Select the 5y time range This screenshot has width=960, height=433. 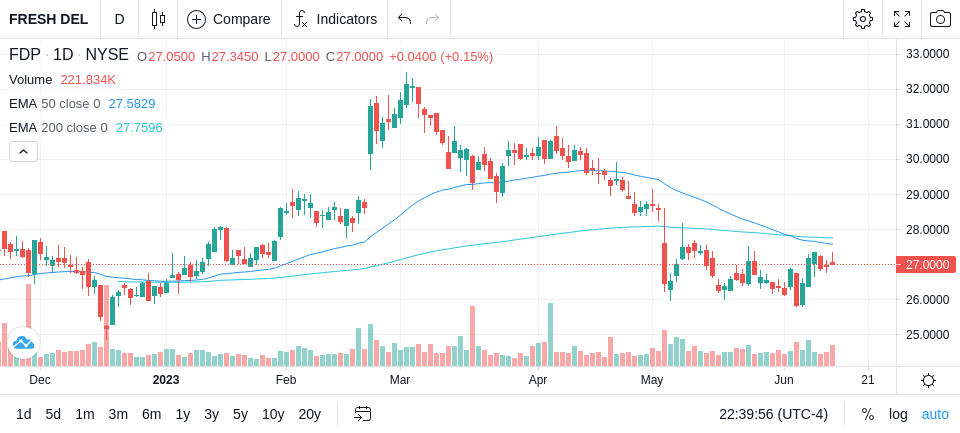240,415
